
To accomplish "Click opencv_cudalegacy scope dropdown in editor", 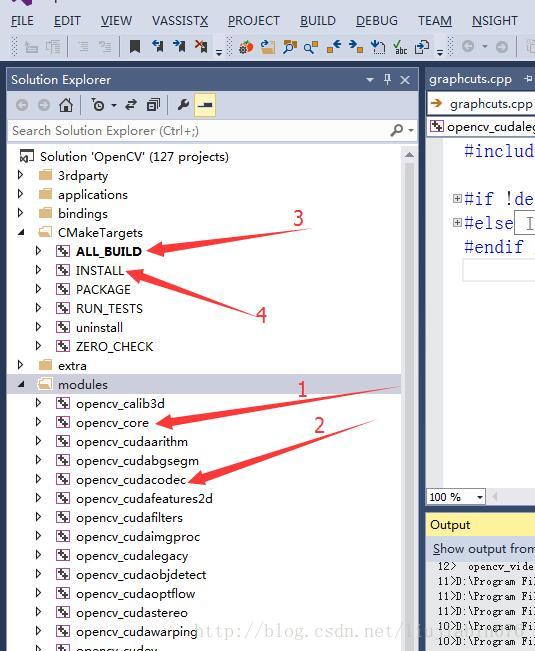I will 481,126.
